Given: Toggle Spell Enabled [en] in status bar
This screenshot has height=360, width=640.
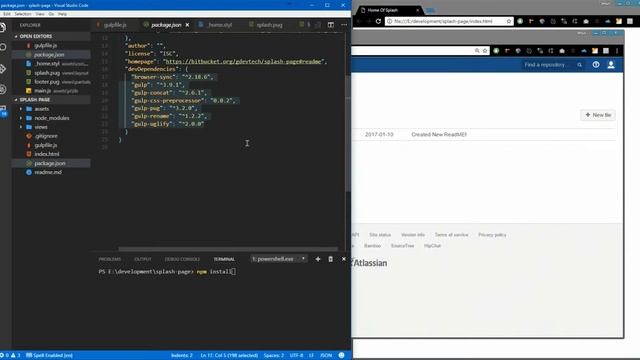Looking at the screenshot, I should coord(49,355).
